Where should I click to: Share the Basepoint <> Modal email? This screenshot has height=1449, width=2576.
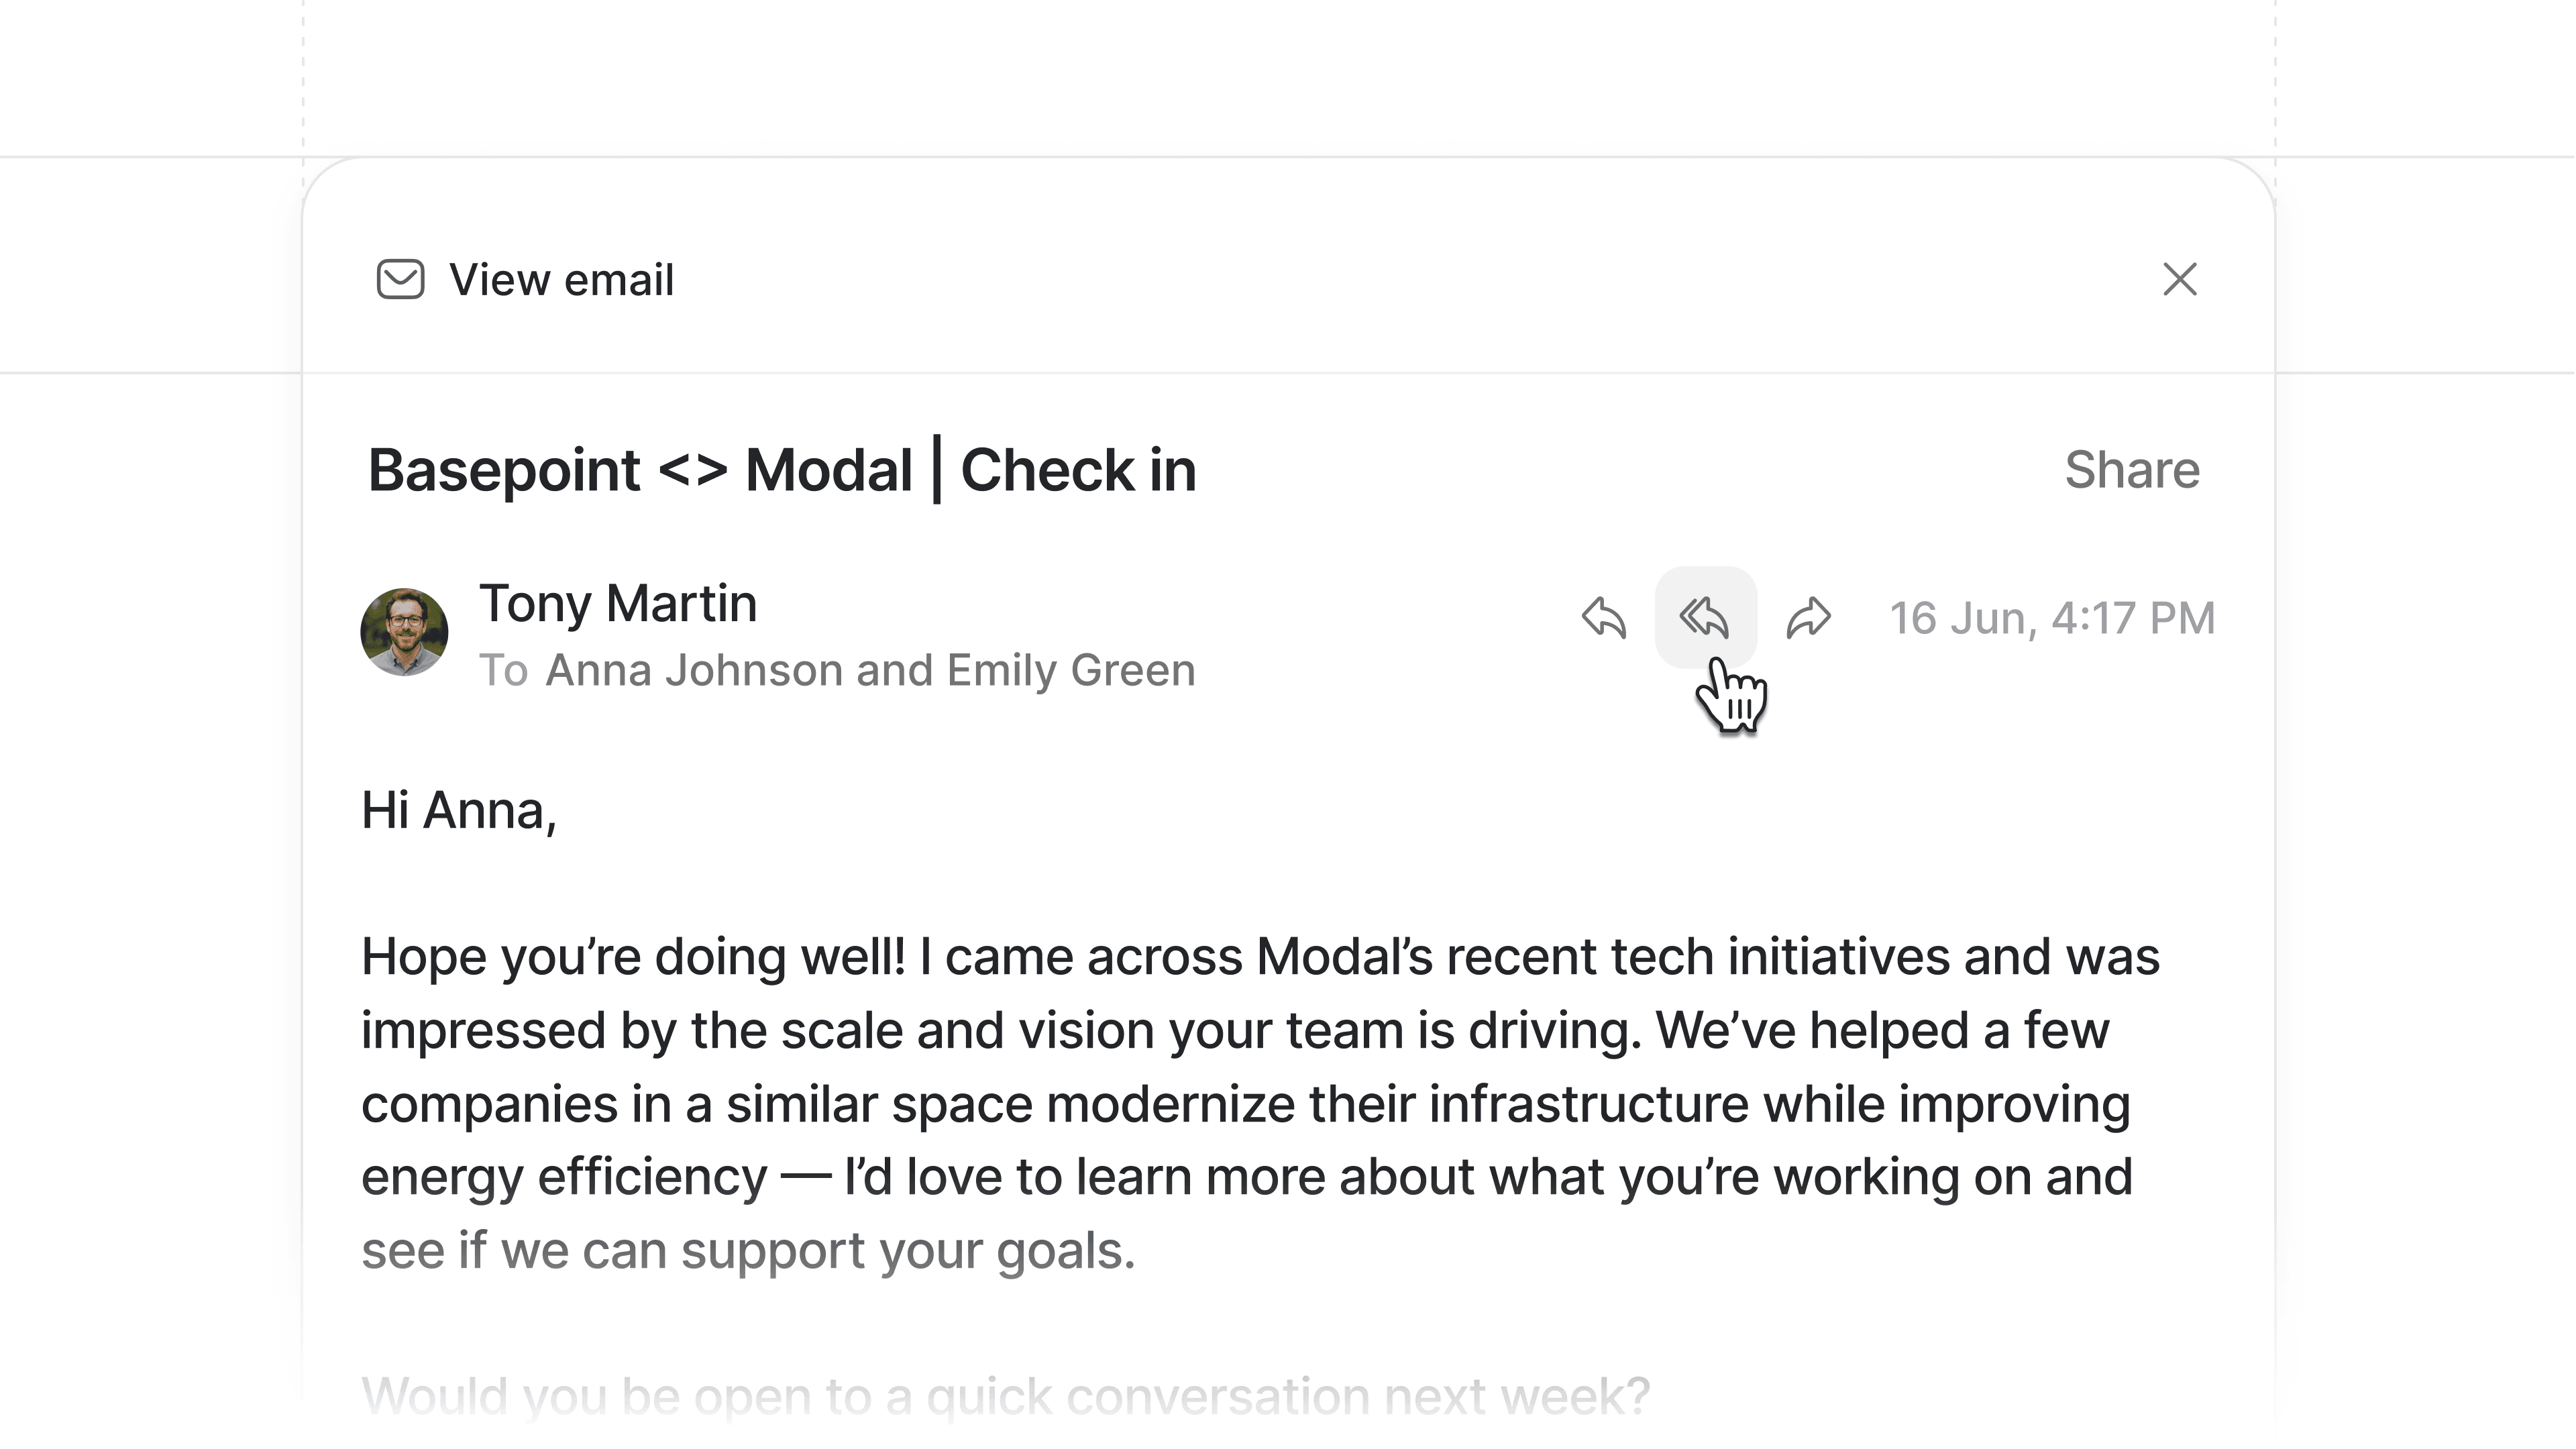coord(2132,470)
